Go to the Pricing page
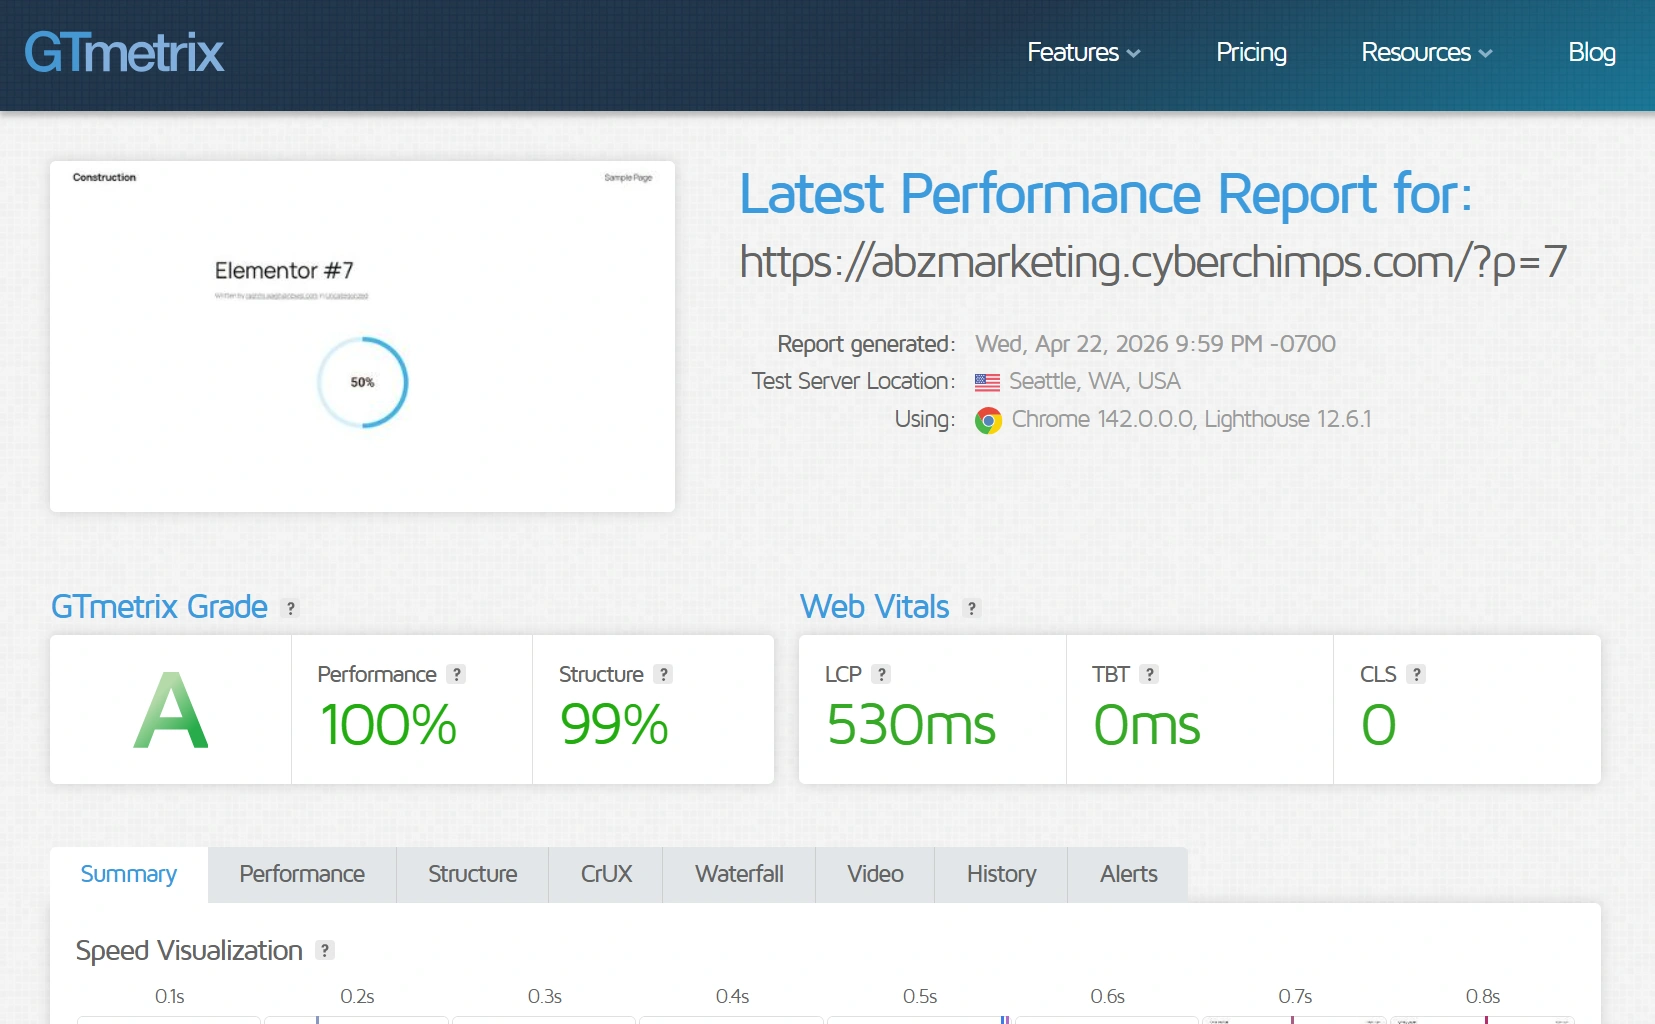This screenshot has width=1655, height=1024. tap(1251, 52)
